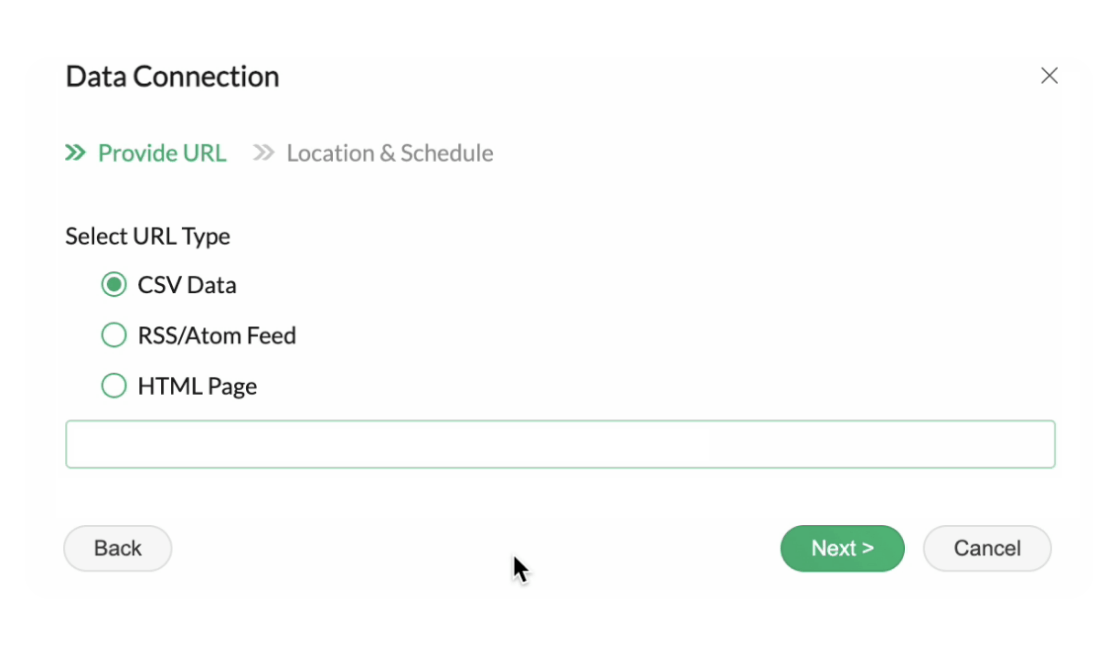Viewport: 1118px width, 654px height.
Task: Click gray double-chevron icon before Location & Schedule
Action: click(x=264, y=153)
